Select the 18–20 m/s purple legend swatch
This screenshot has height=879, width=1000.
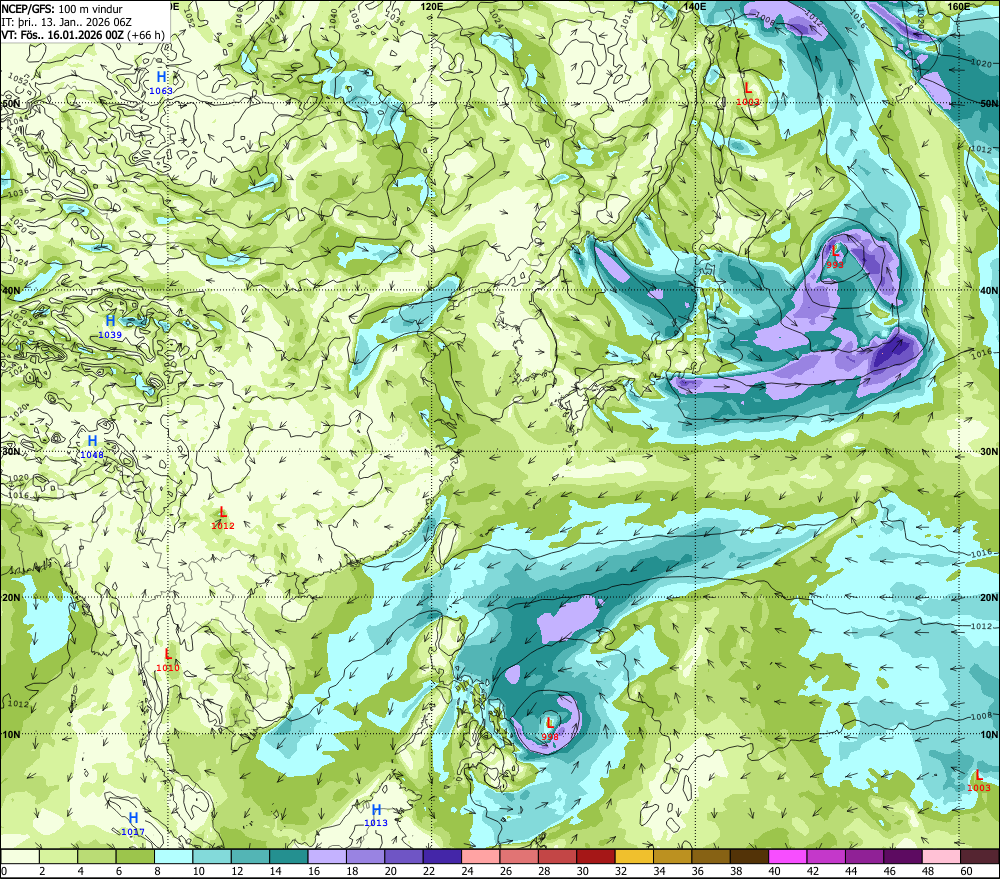tap(365, 856)
